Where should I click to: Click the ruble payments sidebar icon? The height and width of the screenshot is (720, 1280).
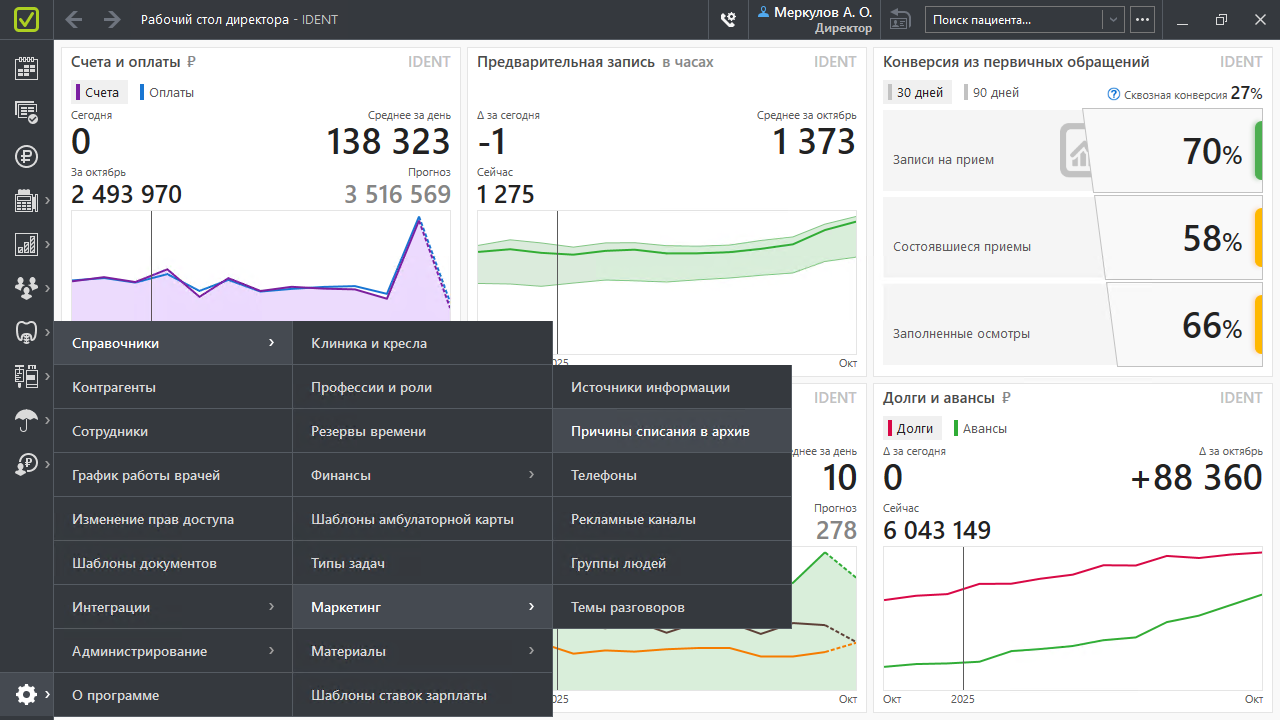point(26,156)
